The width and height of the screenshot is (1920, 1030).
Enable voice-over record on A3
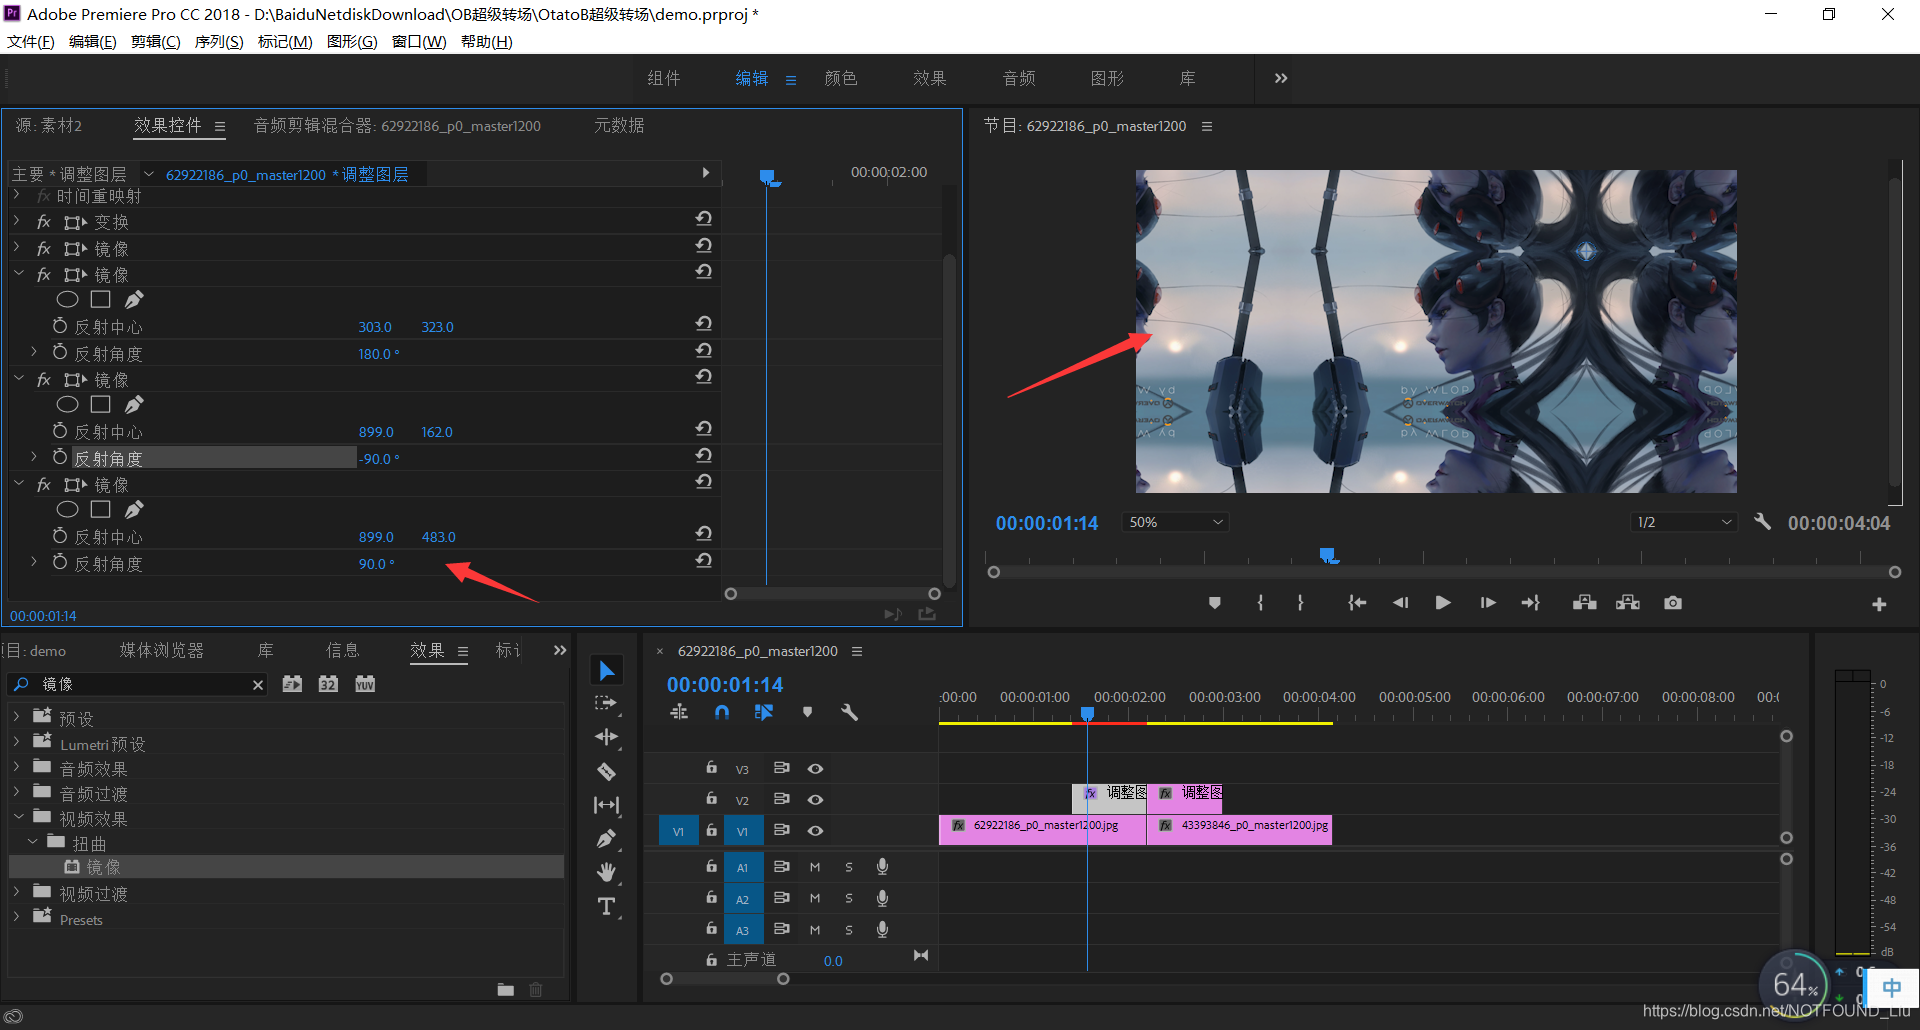tap(882, 930)
